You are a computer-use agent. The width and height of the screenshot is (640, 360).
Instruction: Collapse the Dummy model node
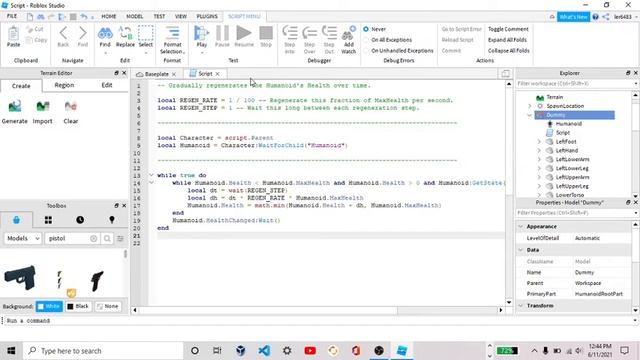coord(530,115)
